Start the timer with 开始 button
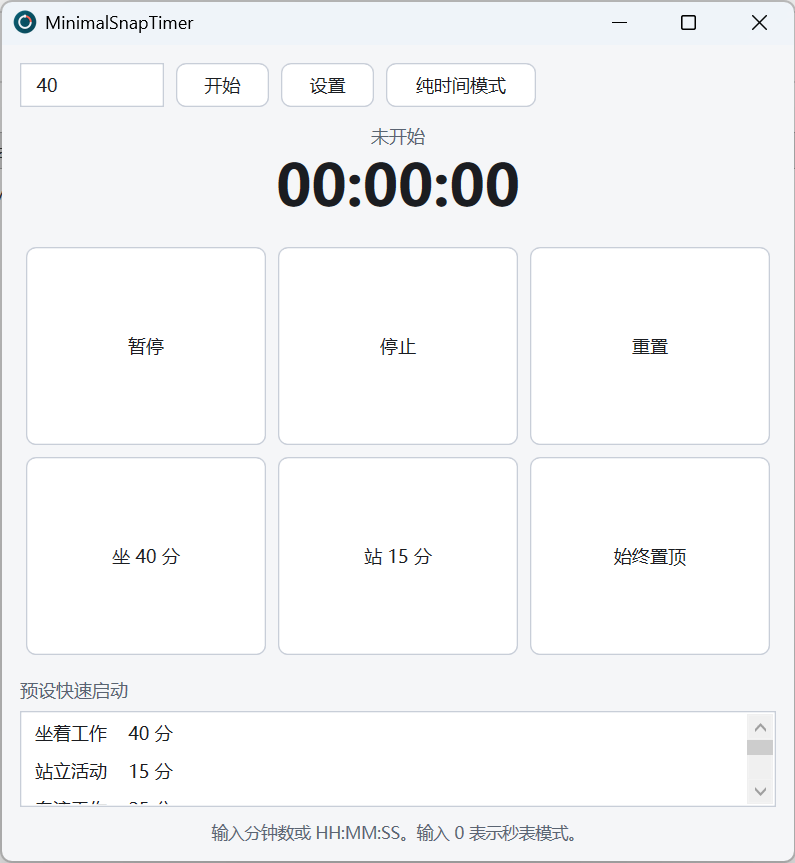Viewport: 795px width, 863px height. coord(222,85)
